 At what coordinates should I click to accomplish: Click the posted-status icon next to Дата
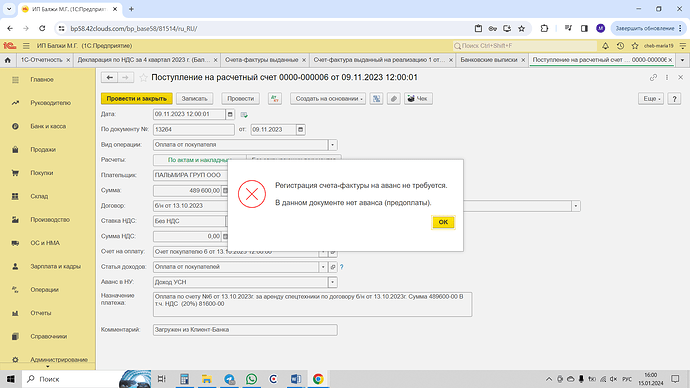(244, 115)
